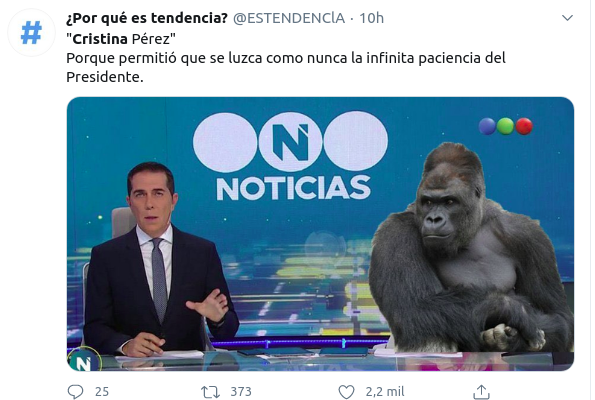Open the share upload arrow icon
595x400 pixels.
(481, 392)
